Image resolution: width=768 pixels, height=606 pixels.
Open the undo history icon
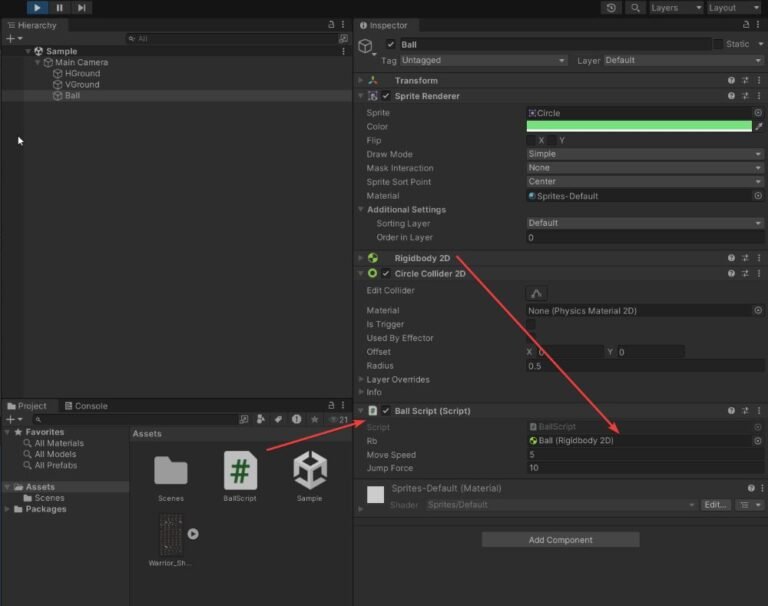pos(611,8)
